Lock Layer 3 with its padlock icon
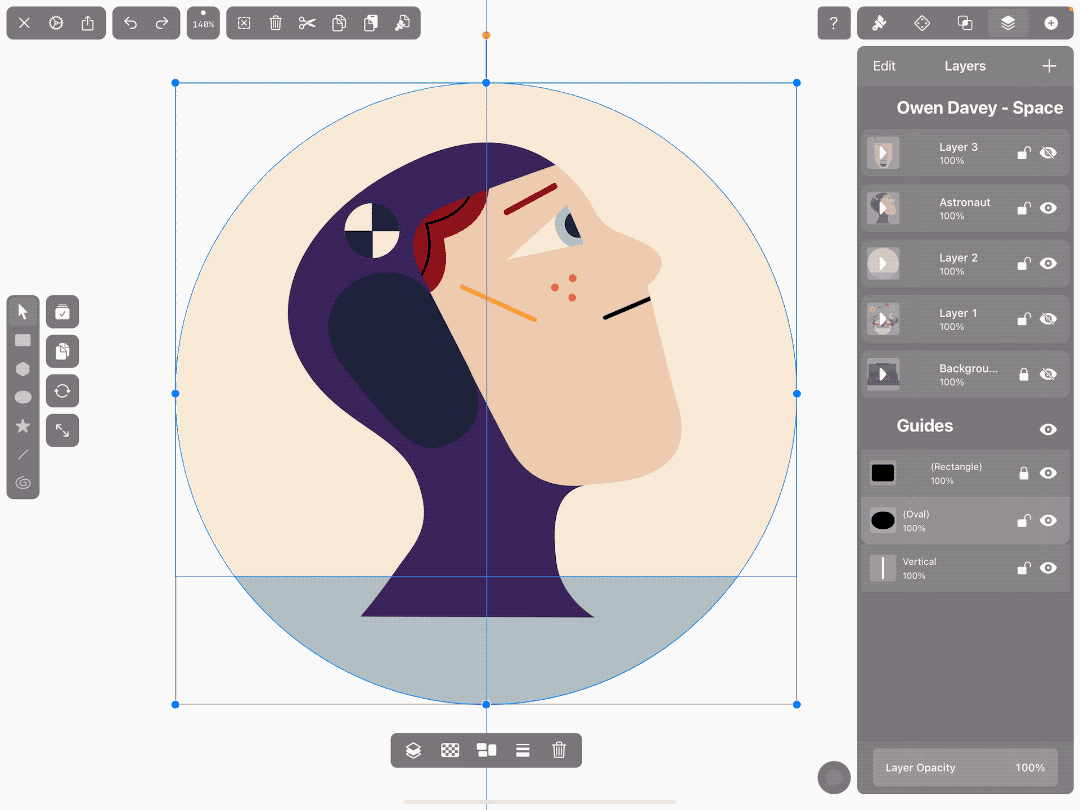This screenshot has height=810, width=1080. coord(1024,153)
